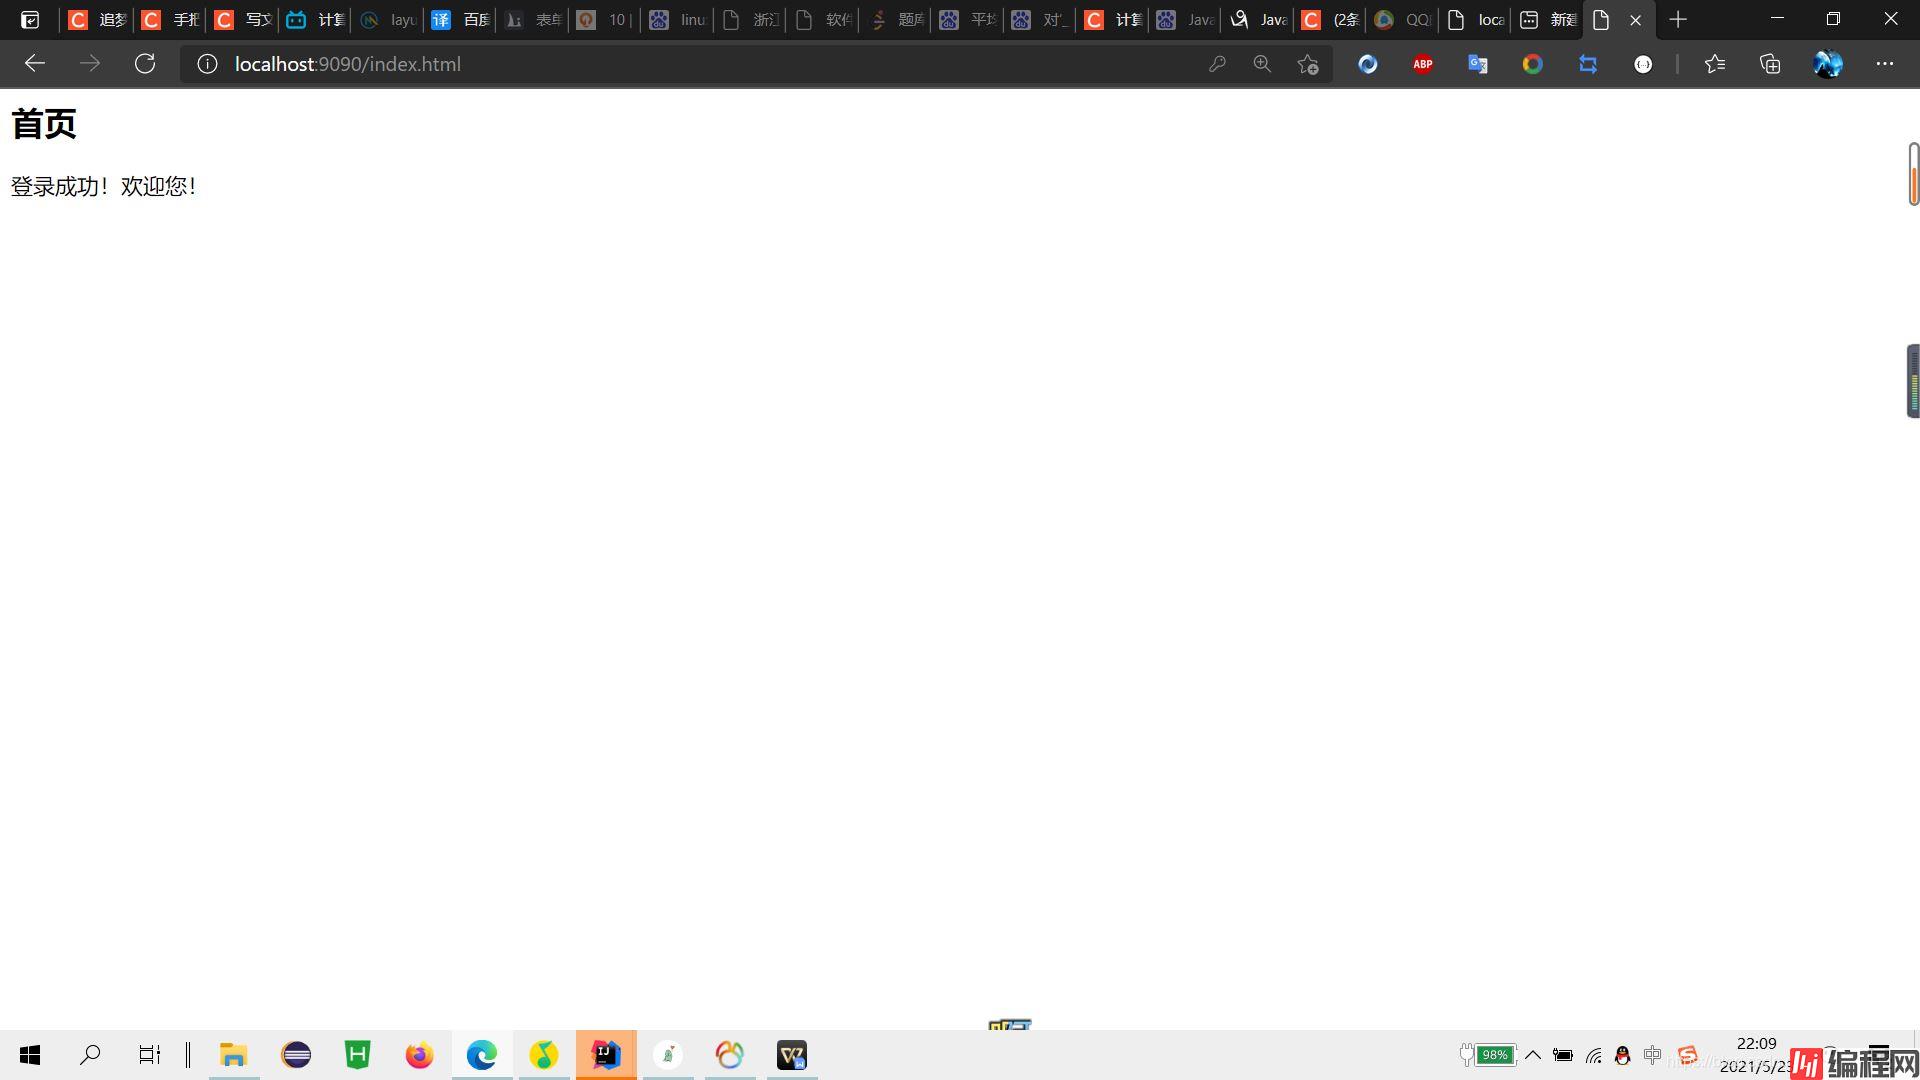
Task: Open Windows taskbar search
Action: click(x=90, y=1055)
